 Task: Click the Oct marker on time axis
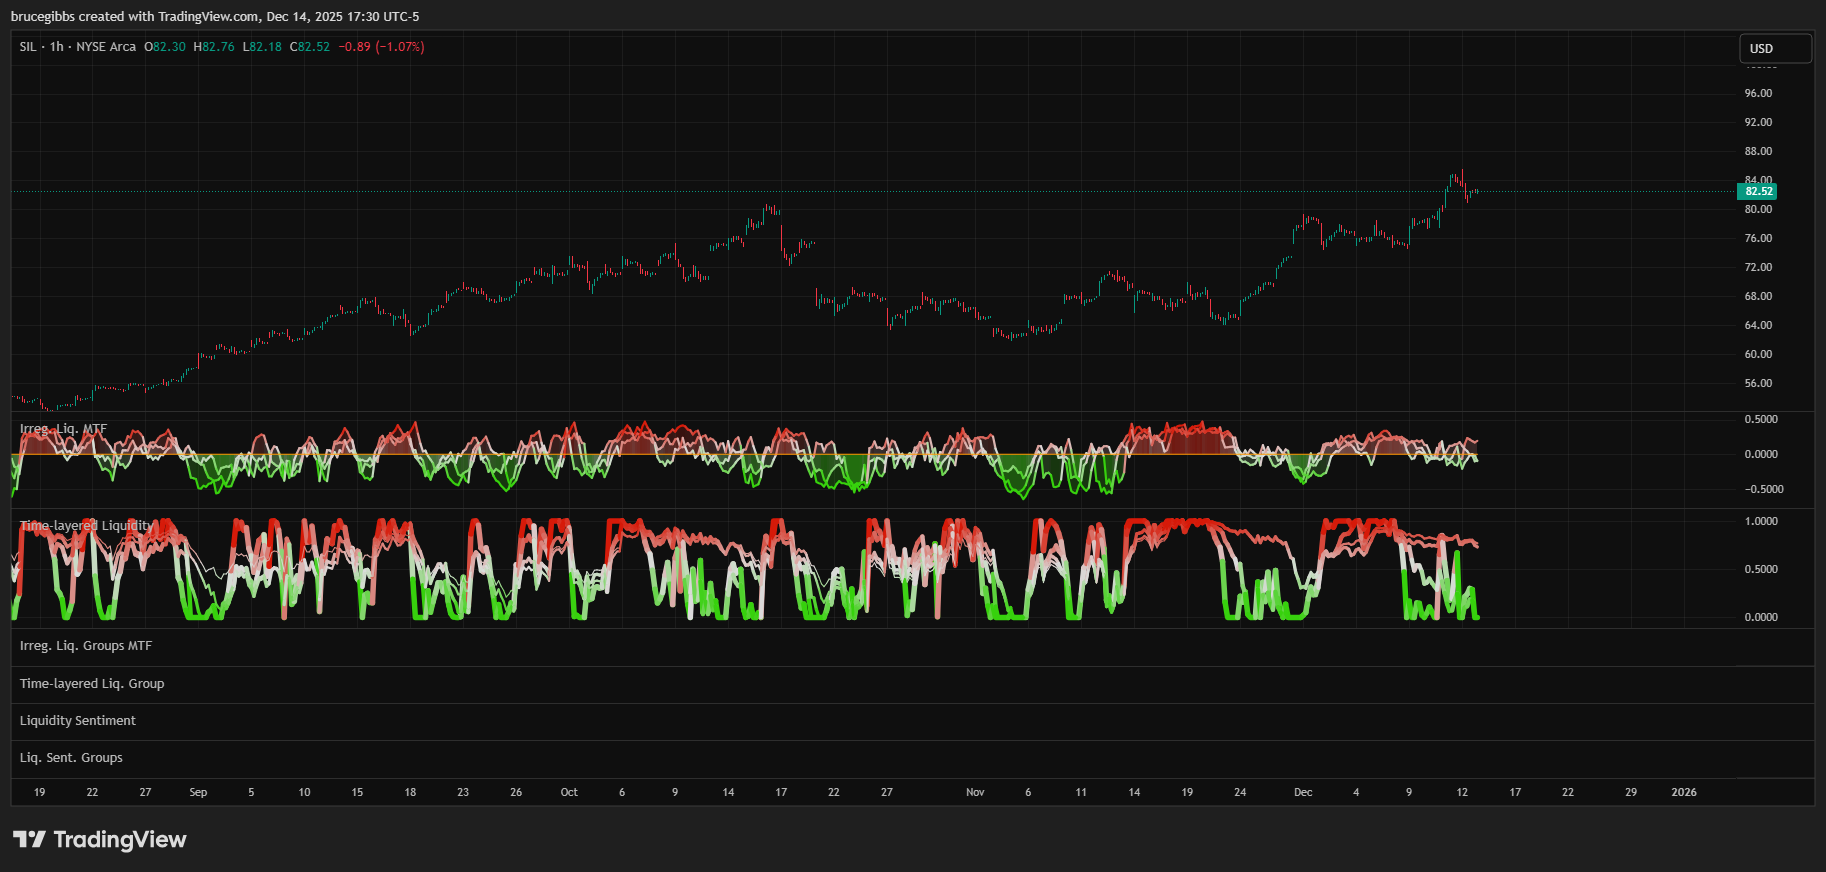[x=569, y=792]
